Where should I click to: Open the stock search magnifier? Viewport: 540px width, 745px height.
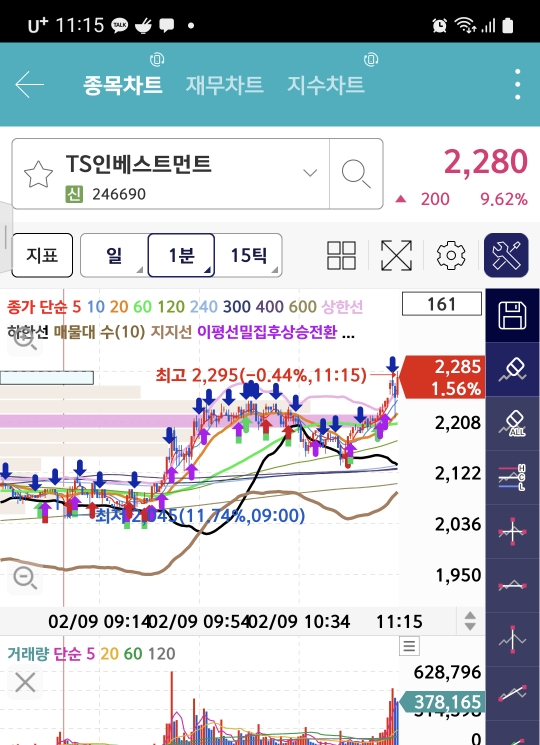[356, 174]
